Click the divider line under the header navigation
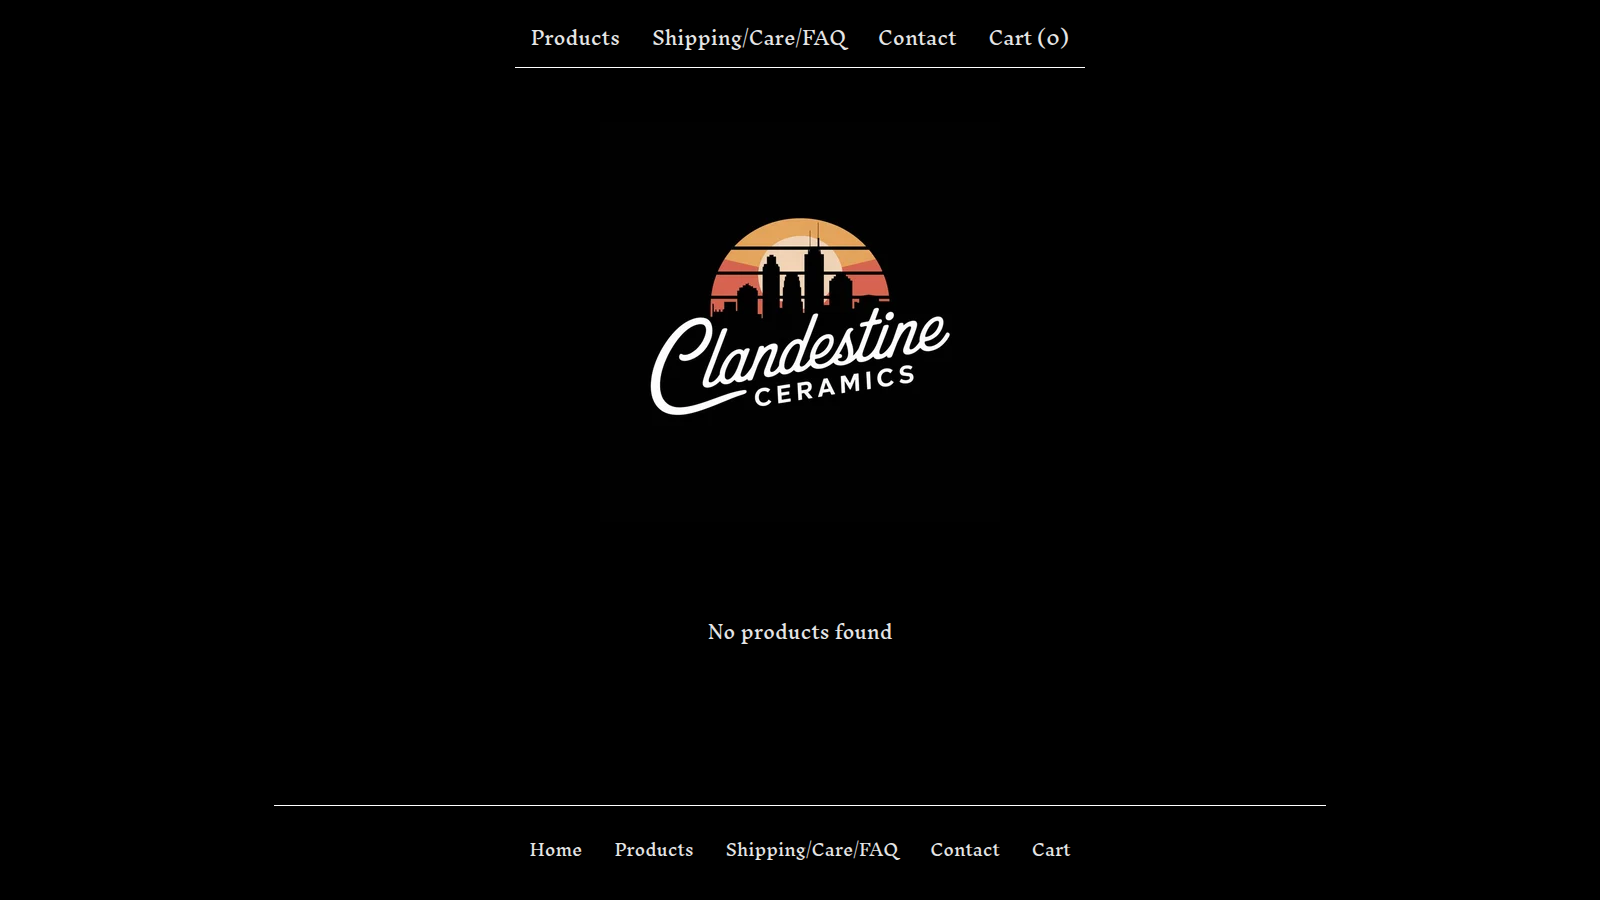 (x=799, y=68)
